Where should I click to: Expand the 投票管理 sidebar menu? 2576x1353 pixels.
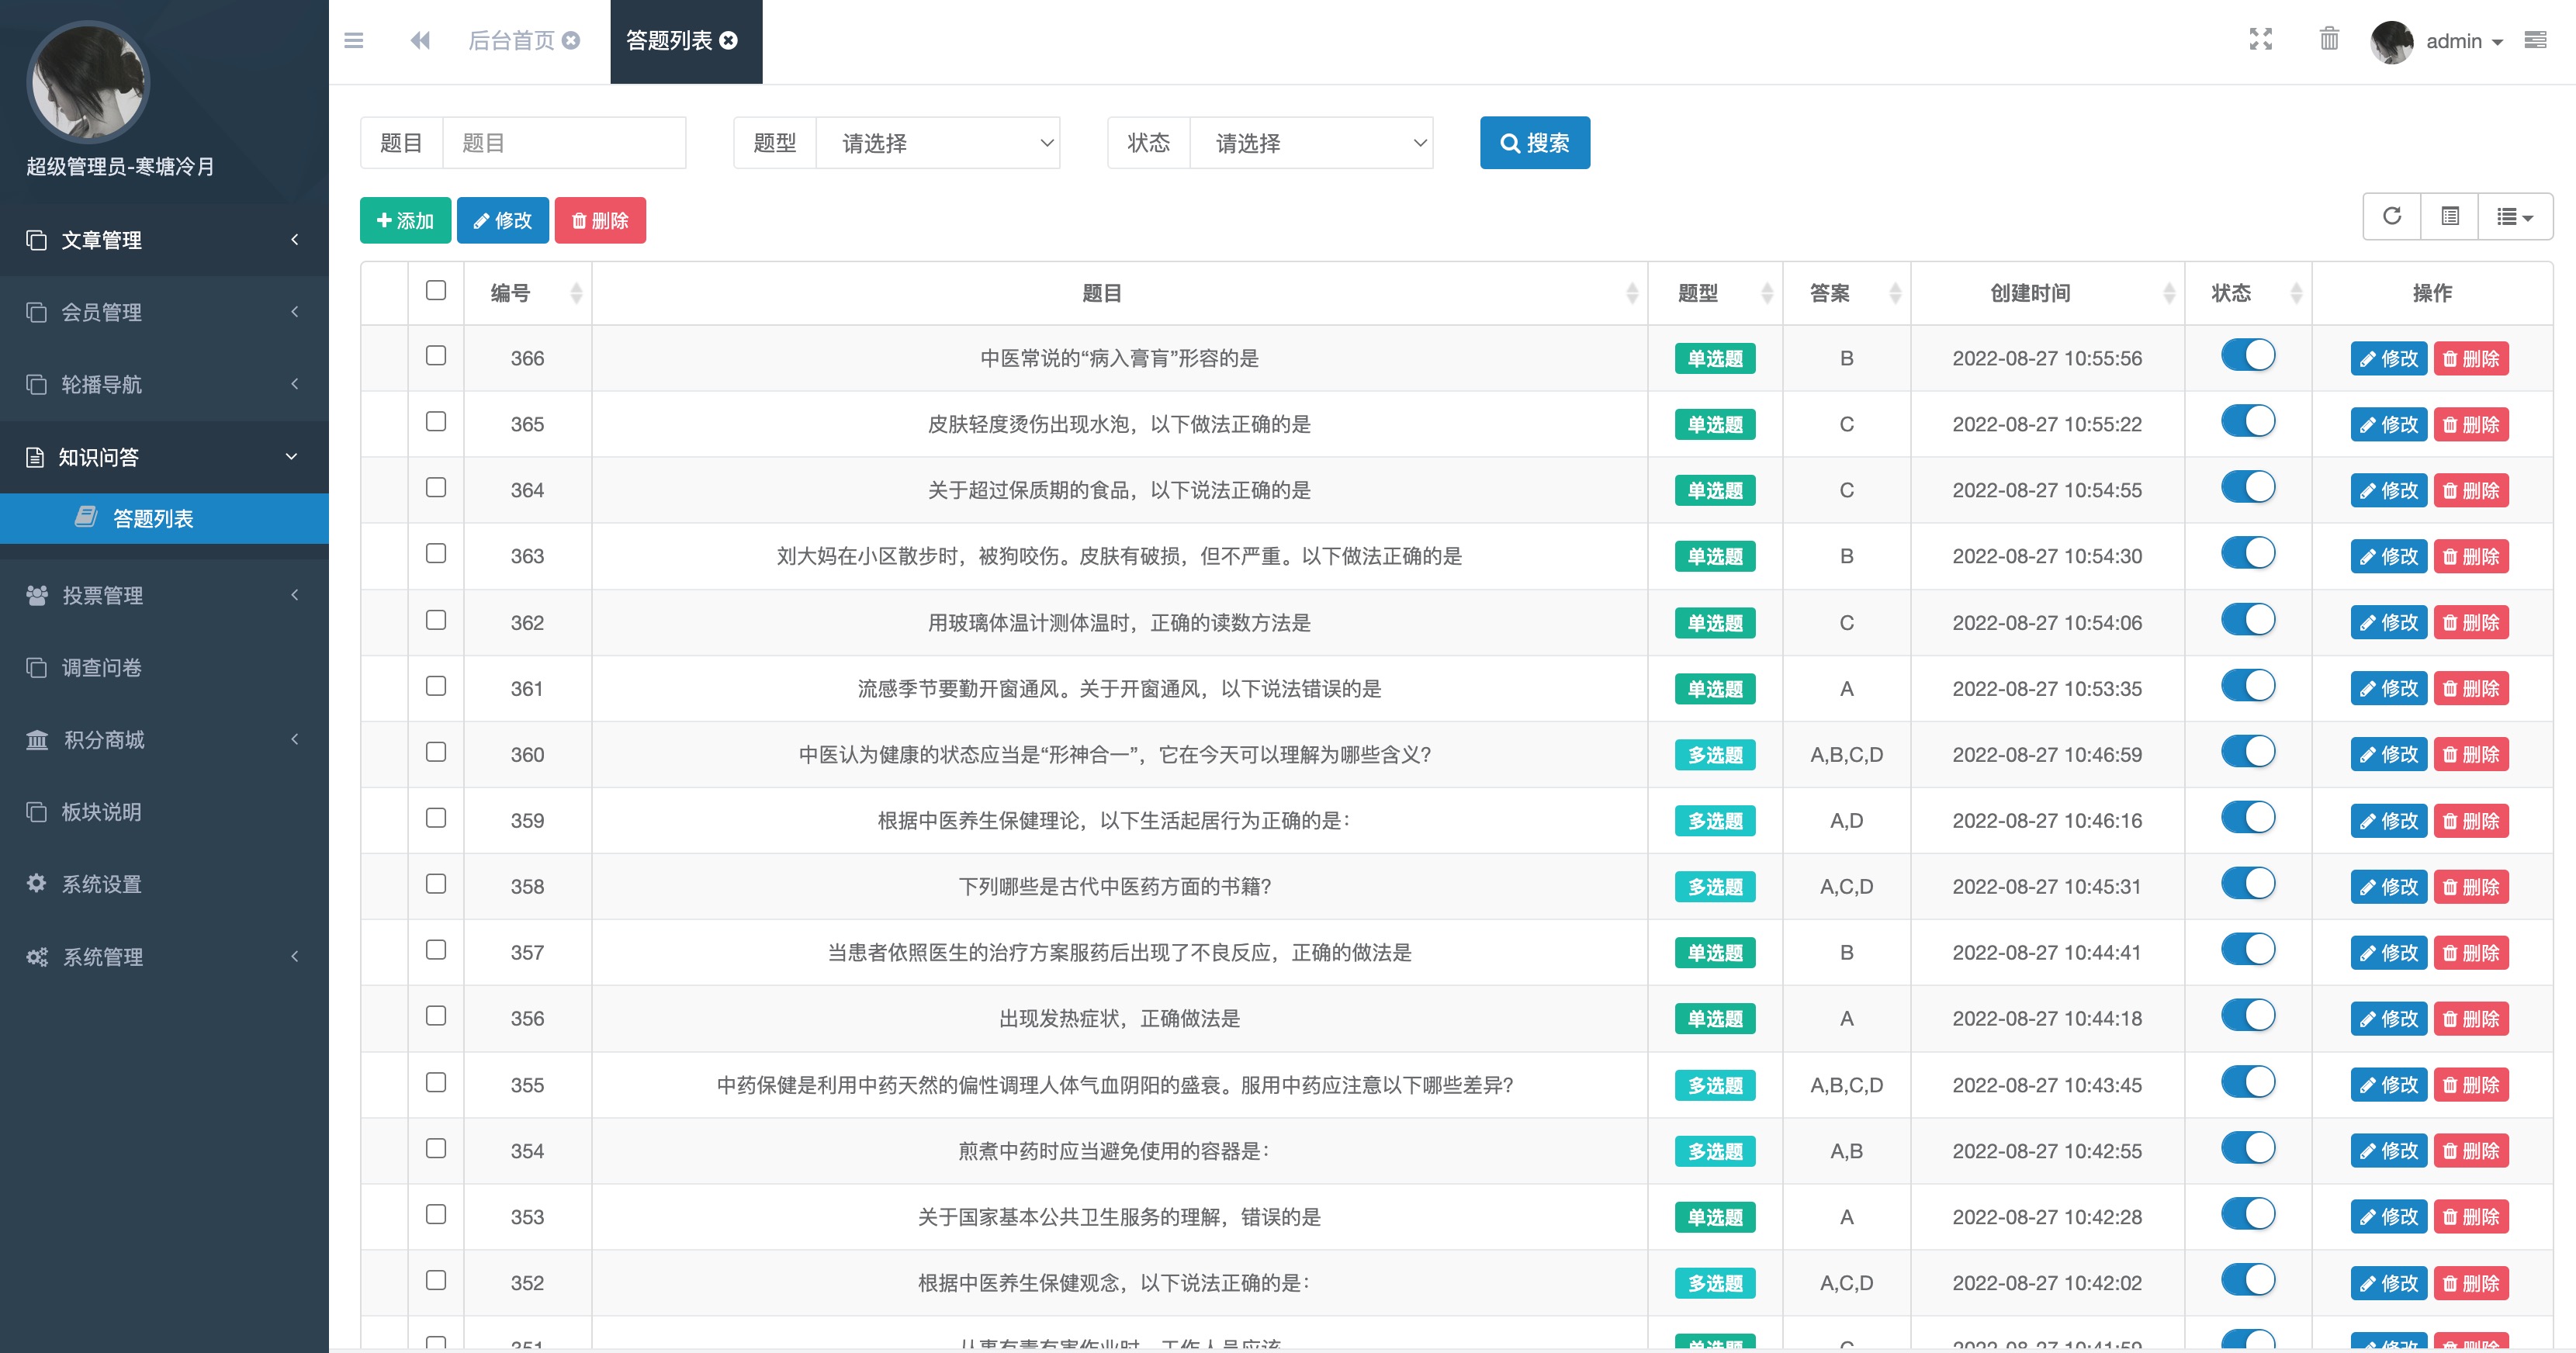tap(164, 595)
